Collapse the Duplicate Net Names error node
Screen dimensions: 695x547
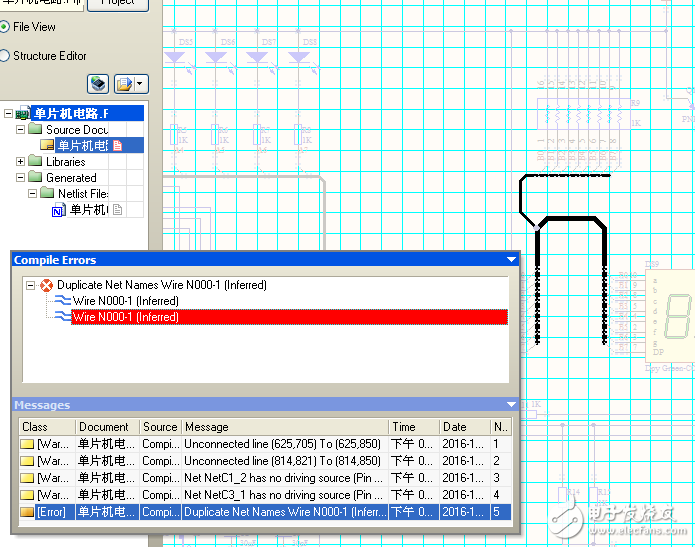click(x=30, y=285)
